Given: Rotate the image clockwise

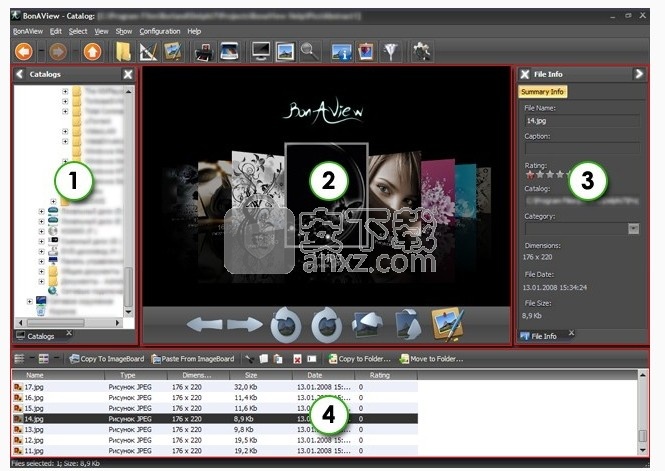Looking at the screenshot, I should [x=327, y=325].
